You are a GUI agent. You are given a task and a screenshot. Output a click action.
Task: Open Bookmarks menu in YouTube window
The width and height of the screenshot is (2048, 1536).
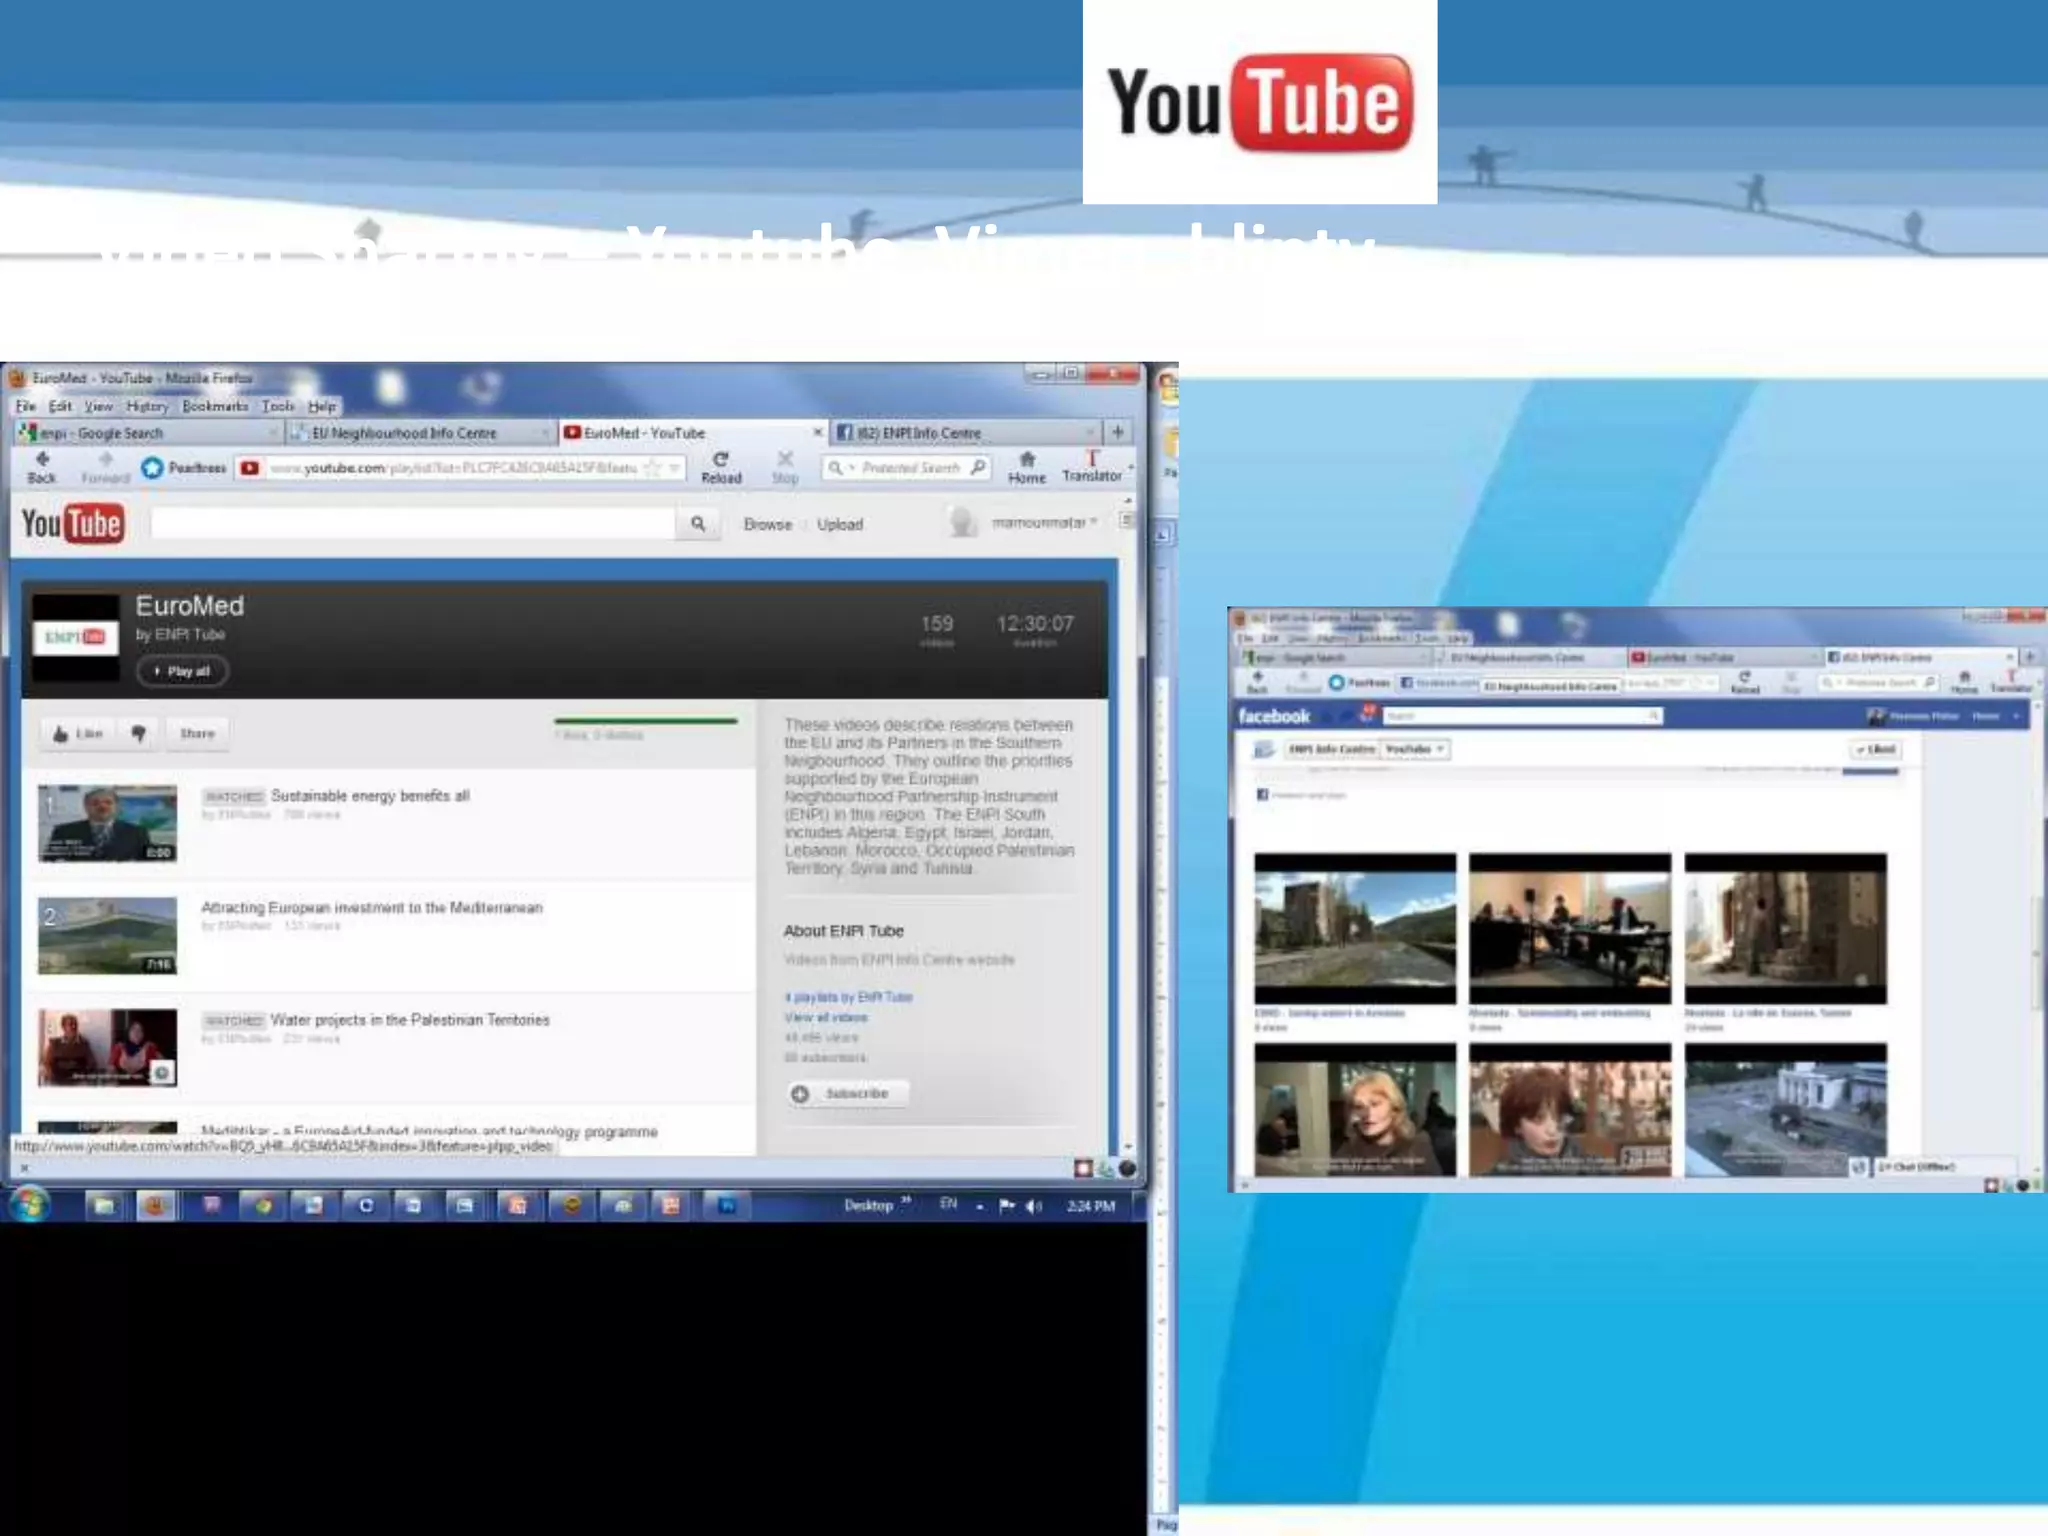[215, 406]
